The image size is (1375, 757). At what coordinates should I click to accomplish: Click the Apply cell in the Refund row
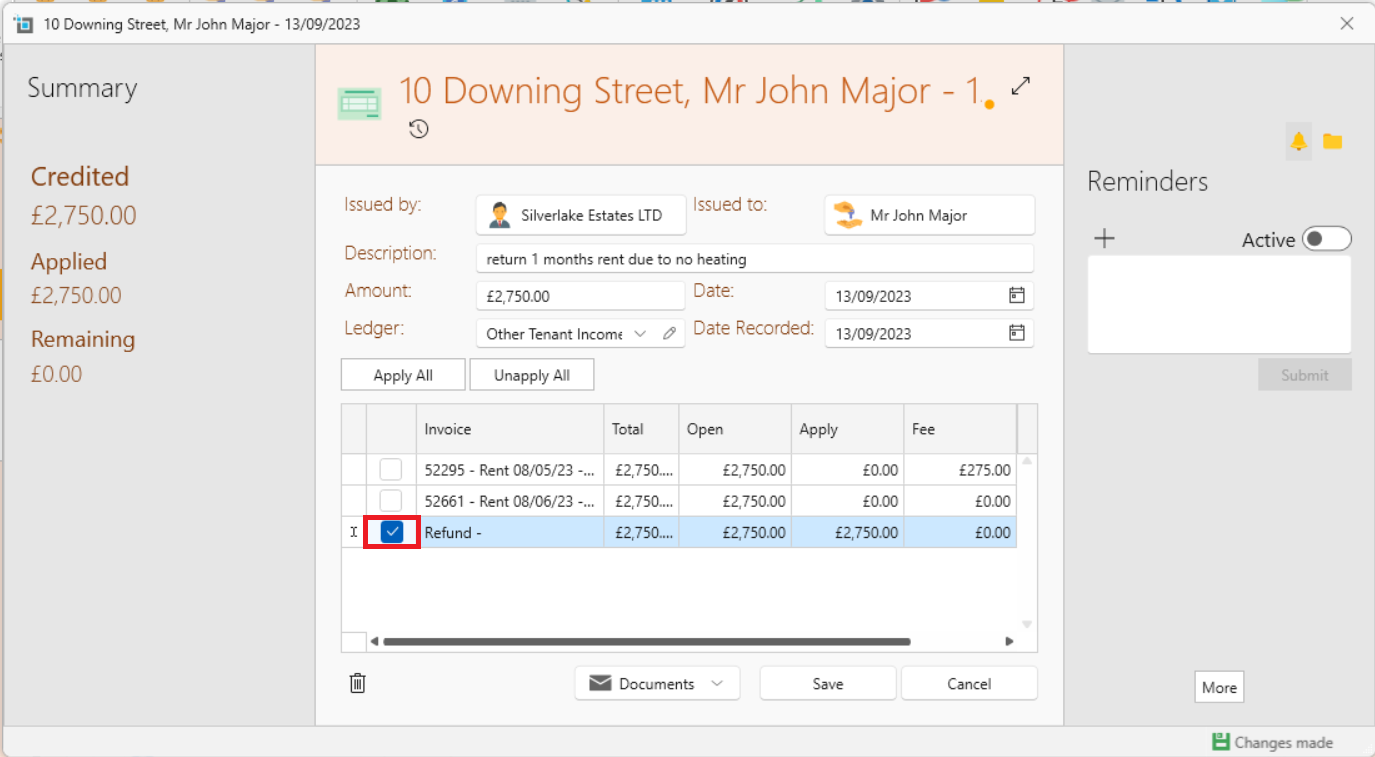coord(848,533)
